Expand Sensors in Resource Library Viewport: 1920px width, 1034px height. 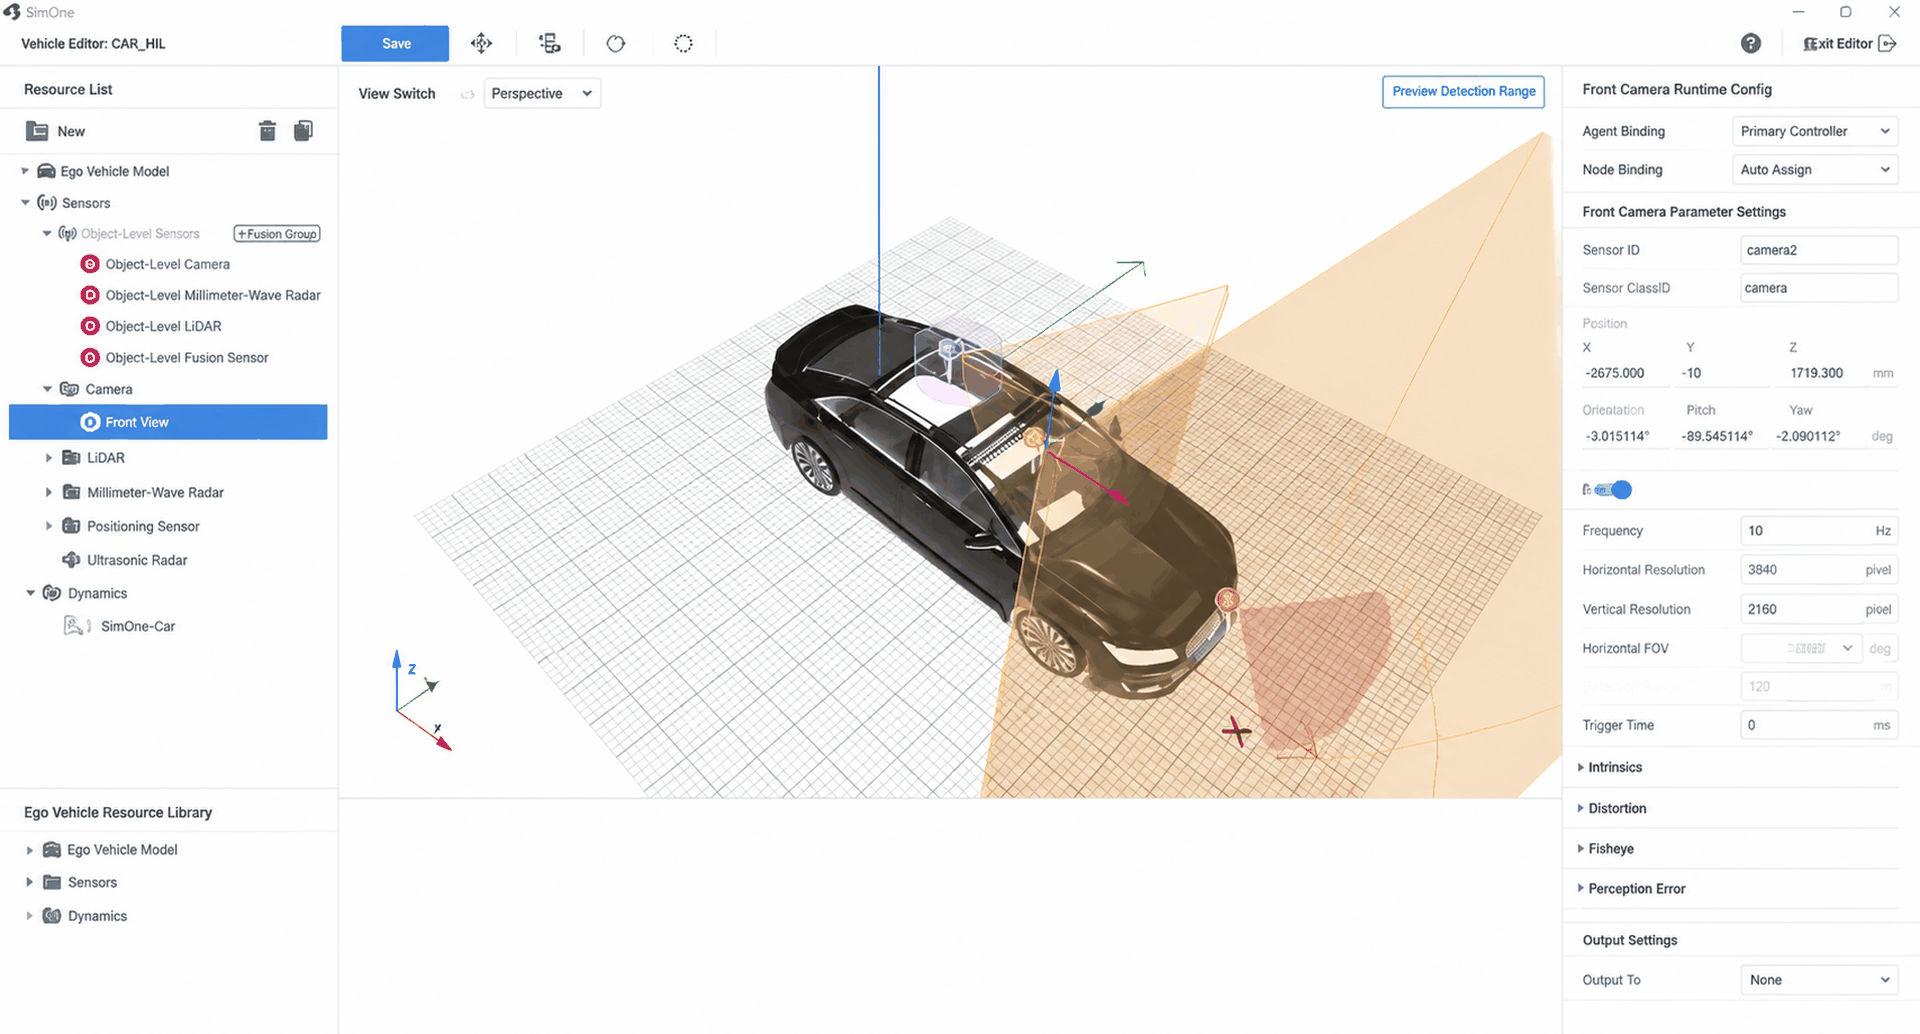click(29, 882)
